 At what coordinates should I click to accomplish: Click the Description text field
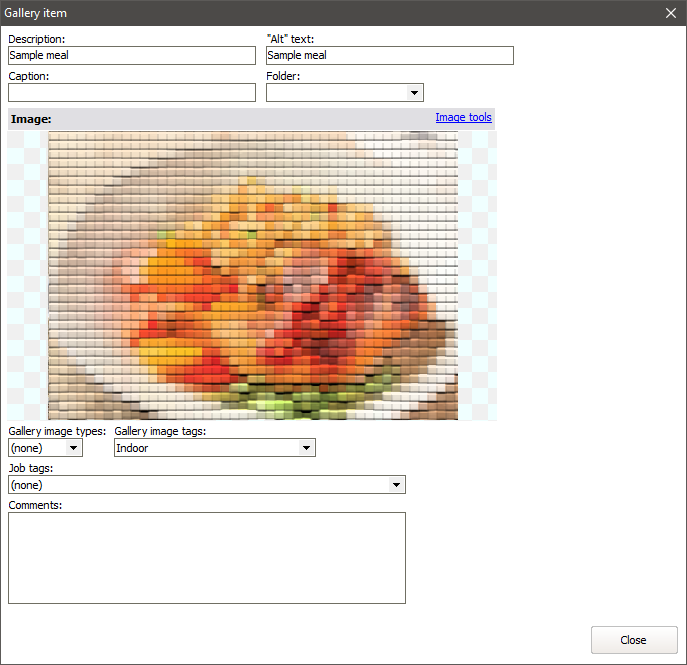click(x=131, y=56)
